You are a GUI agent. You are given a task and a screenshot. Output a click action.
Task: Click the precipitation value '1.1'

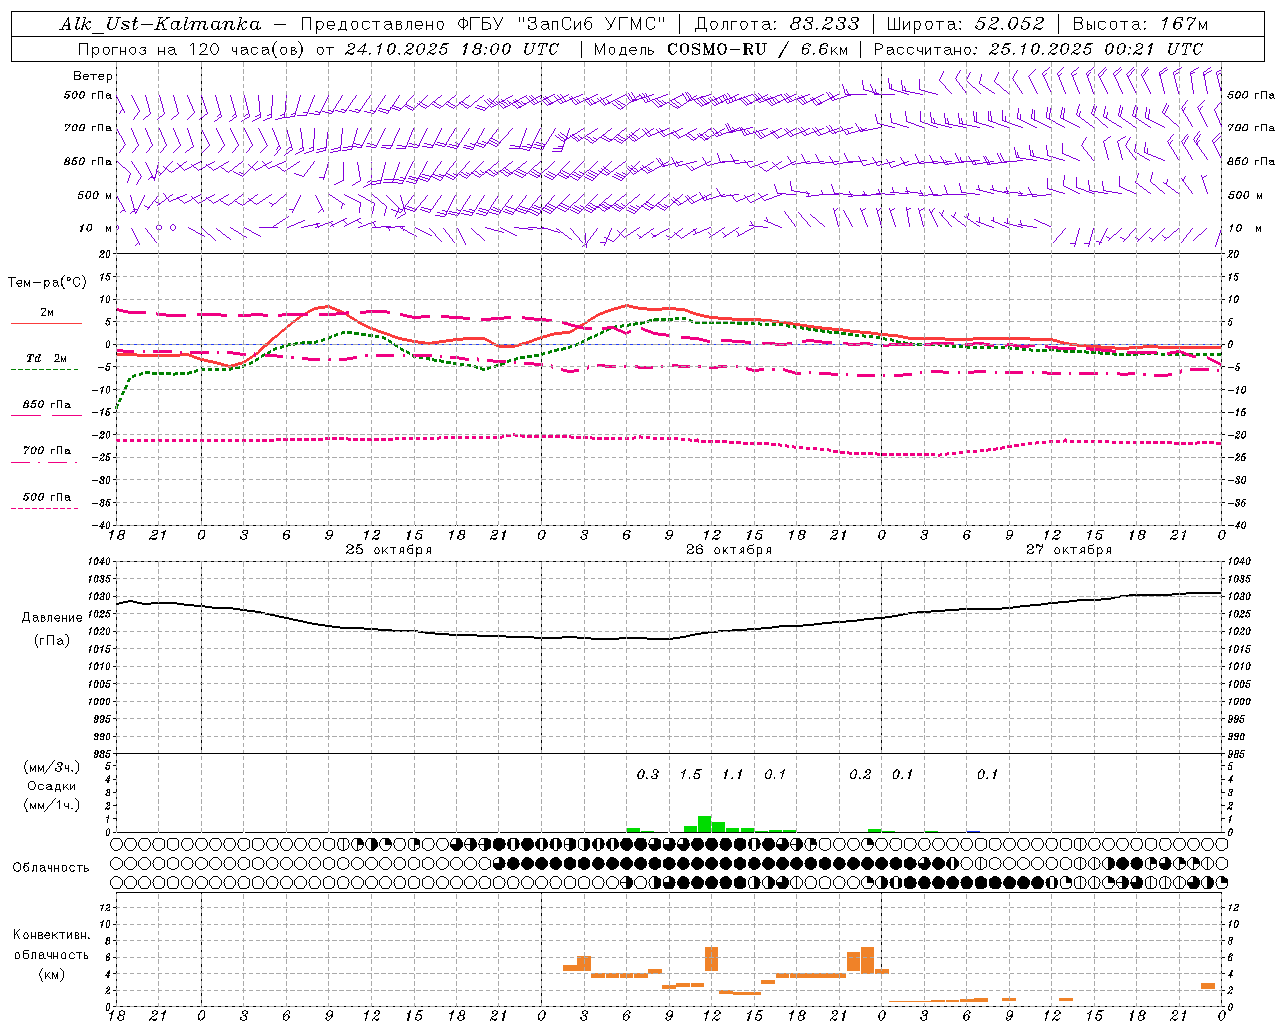[x=733, y=774]
